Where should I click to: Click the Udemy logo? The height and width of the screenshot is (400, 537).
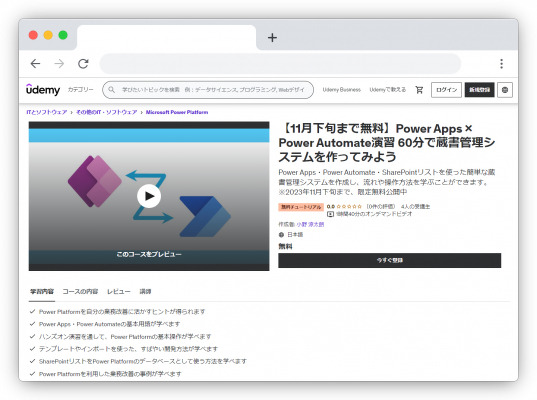[43, 89]
